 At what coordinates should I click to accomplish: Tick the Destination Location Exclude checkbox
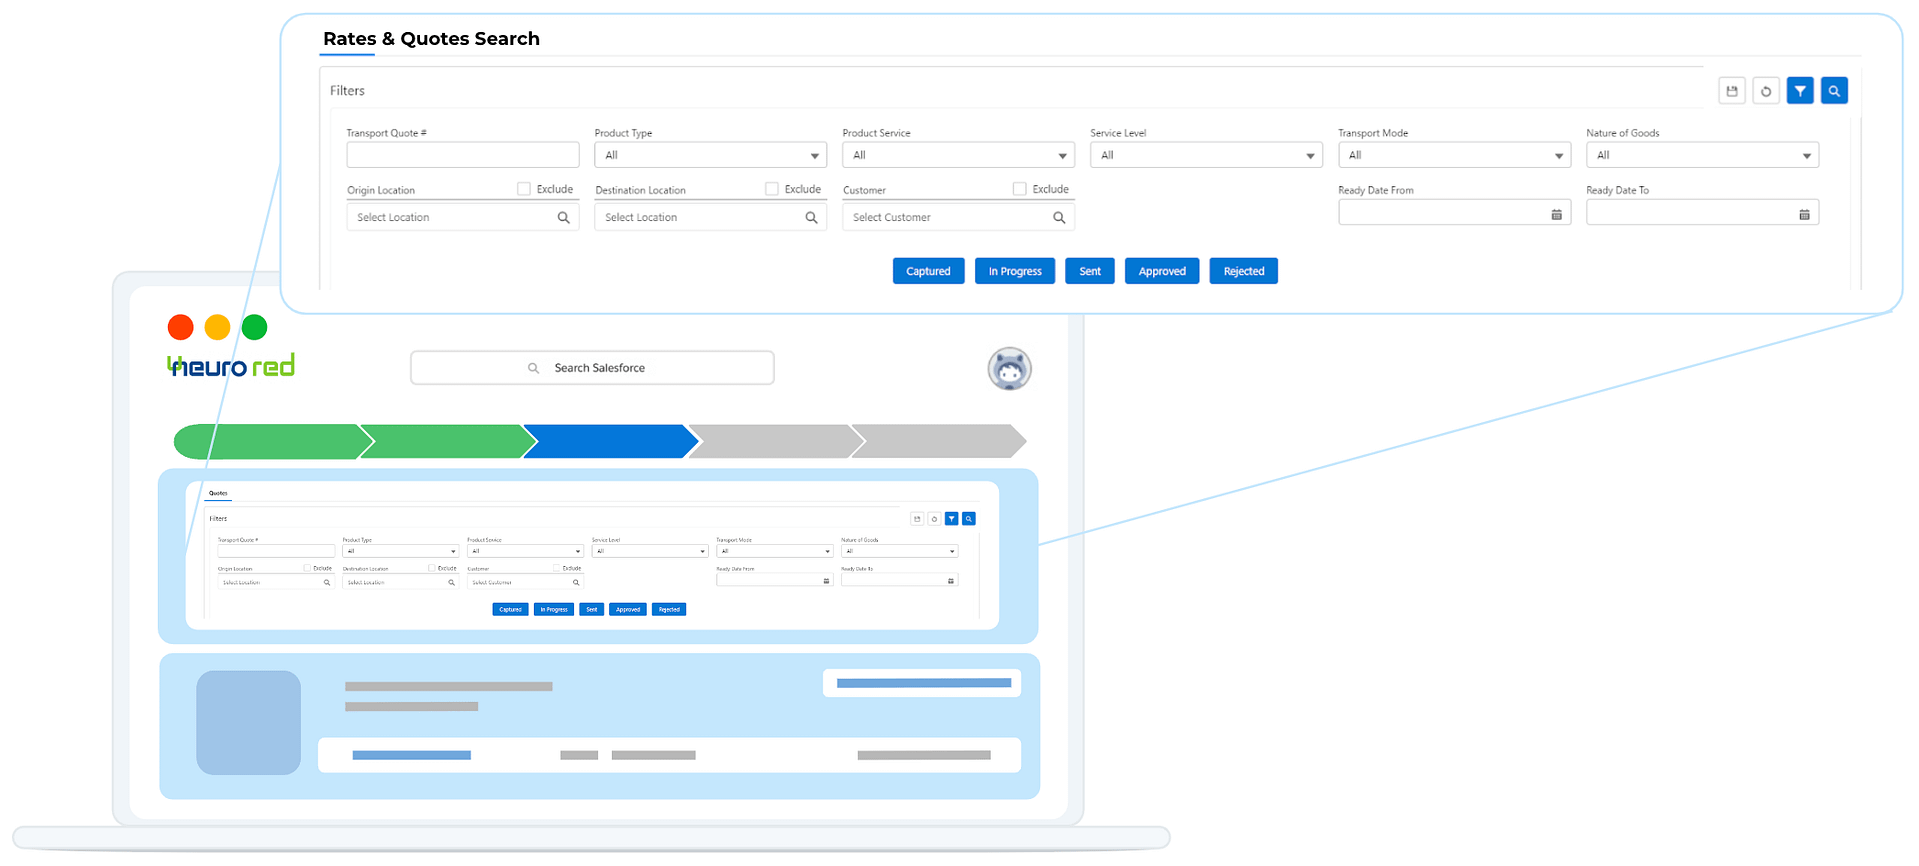click(771, 189)
